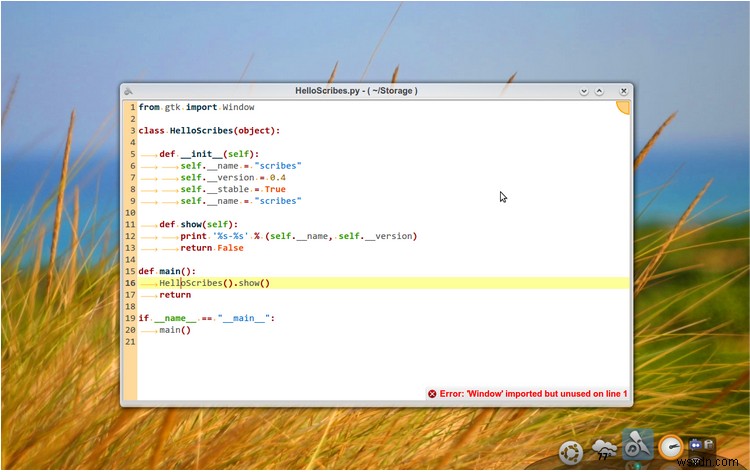Click the blue tray icon beside the clock

[695, 445]
